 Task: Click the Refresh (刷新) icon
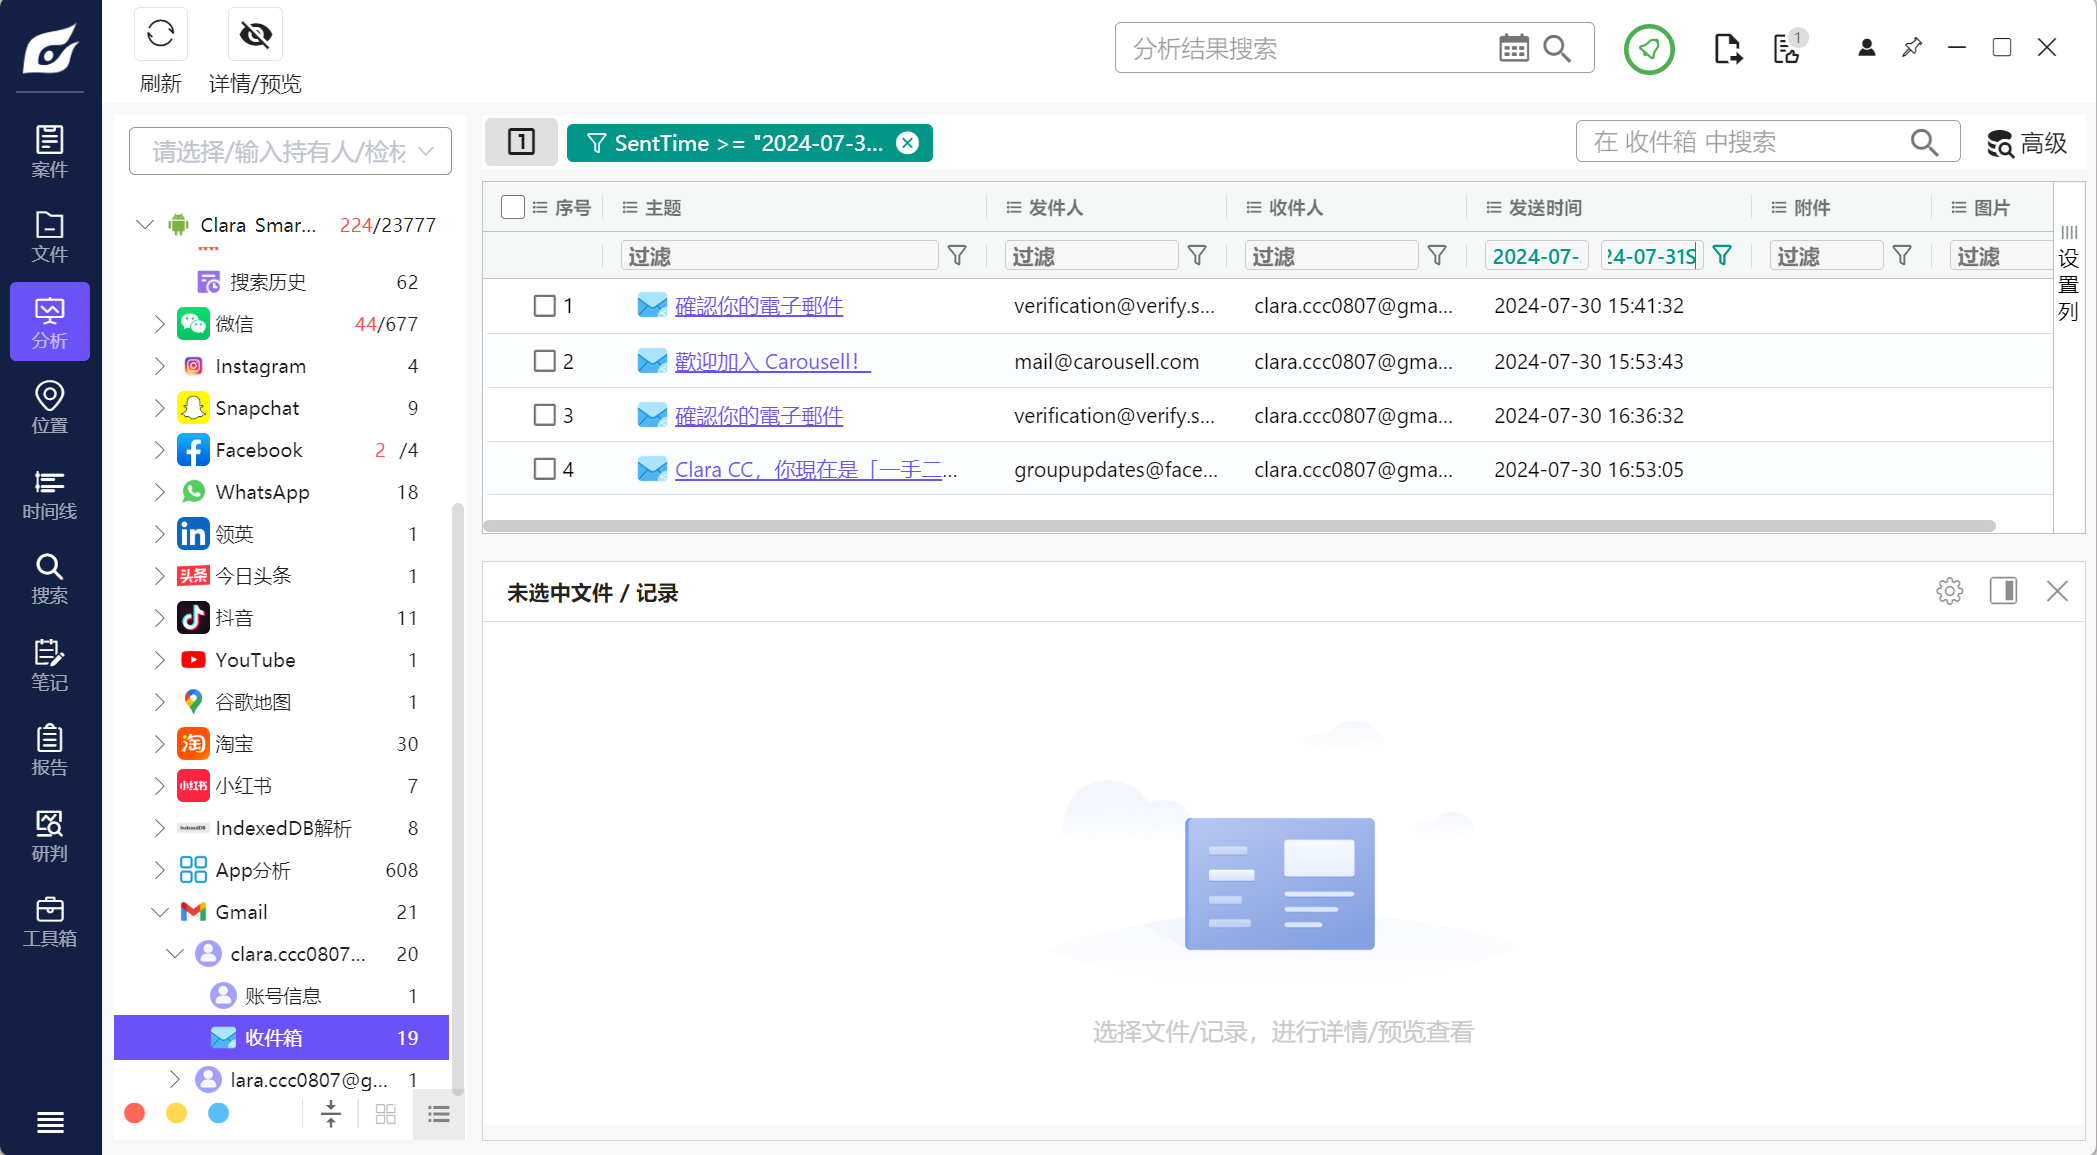click(x=160, y=36)
